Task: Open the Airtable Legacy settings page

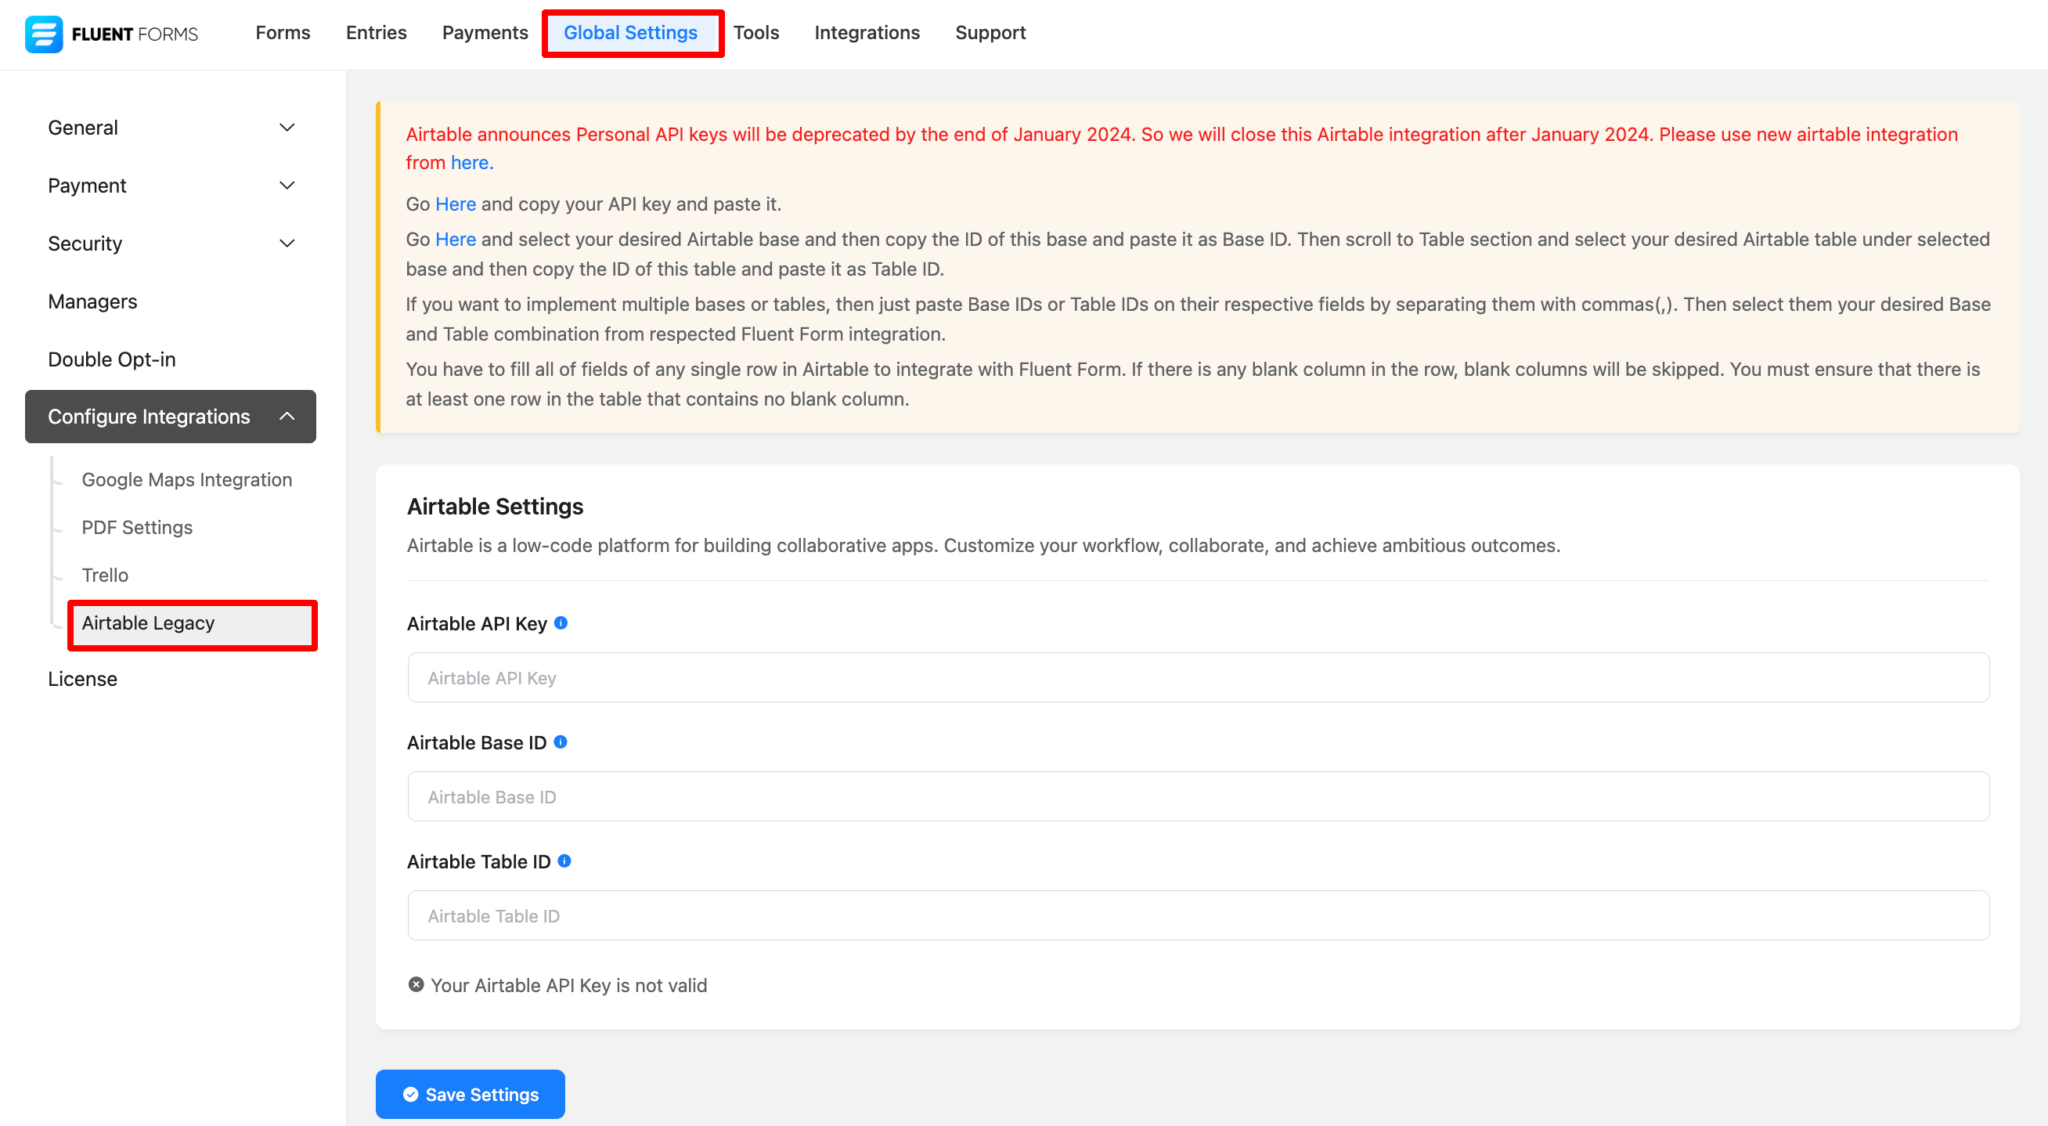Action: (147, 623)
